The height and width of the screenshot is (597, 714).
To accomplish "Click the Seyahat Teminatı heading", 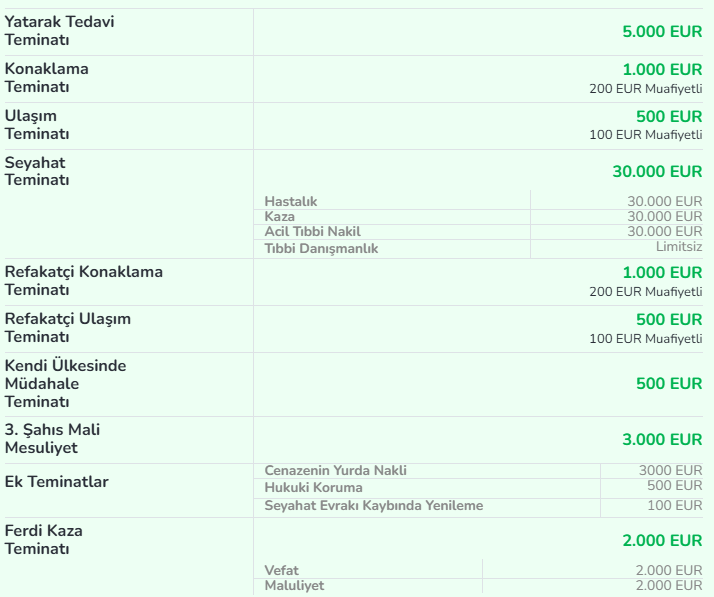I will click(37, 171).
